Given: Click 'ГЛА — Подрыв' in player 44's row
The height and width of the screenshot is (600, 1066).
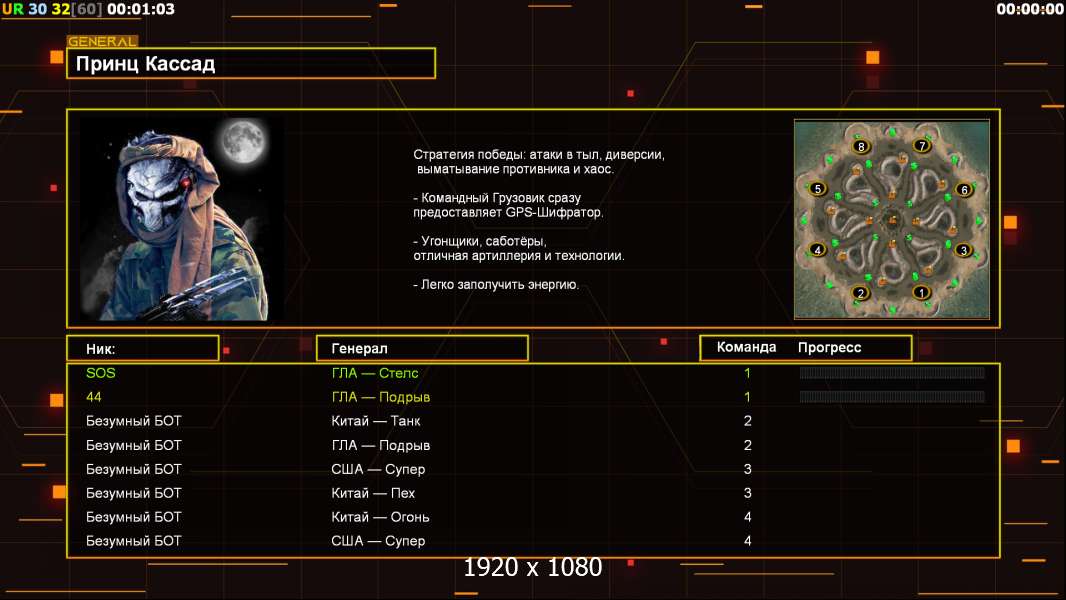Looking at the screenshot, I should point(381,397).
